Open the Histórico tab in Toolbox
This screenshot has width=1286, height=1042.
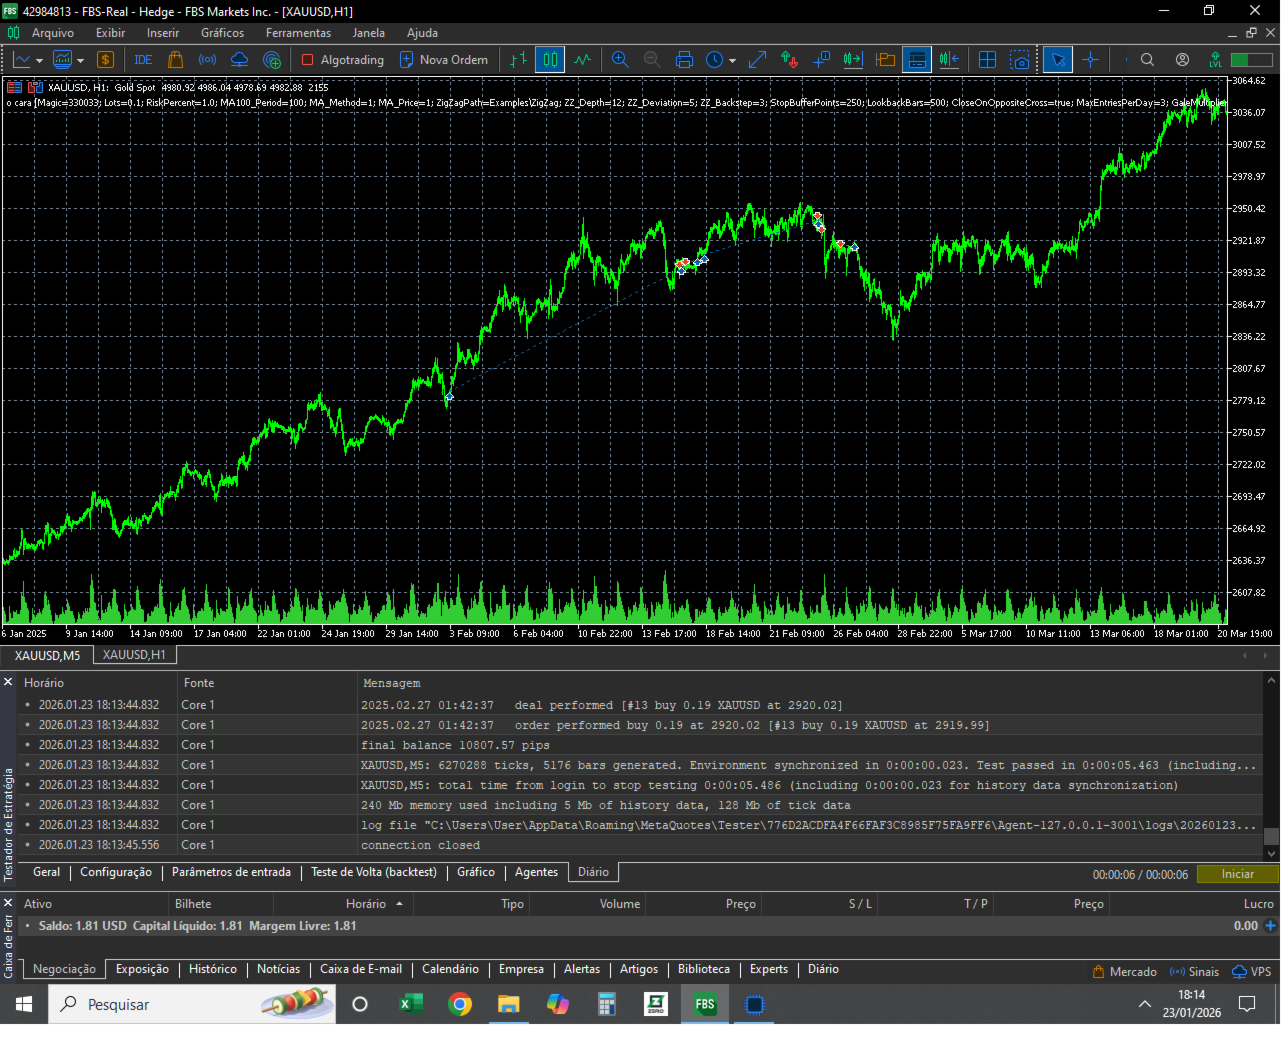pos(213,969)
